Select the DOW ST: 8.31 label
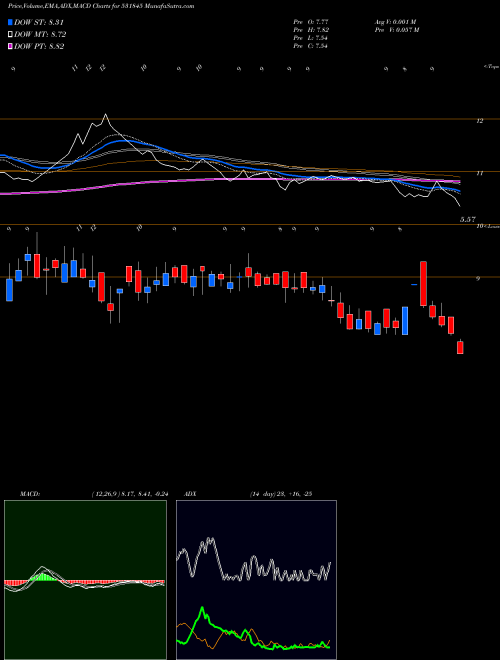The height and width of the screenshot is (660, 500). (39, 22)
